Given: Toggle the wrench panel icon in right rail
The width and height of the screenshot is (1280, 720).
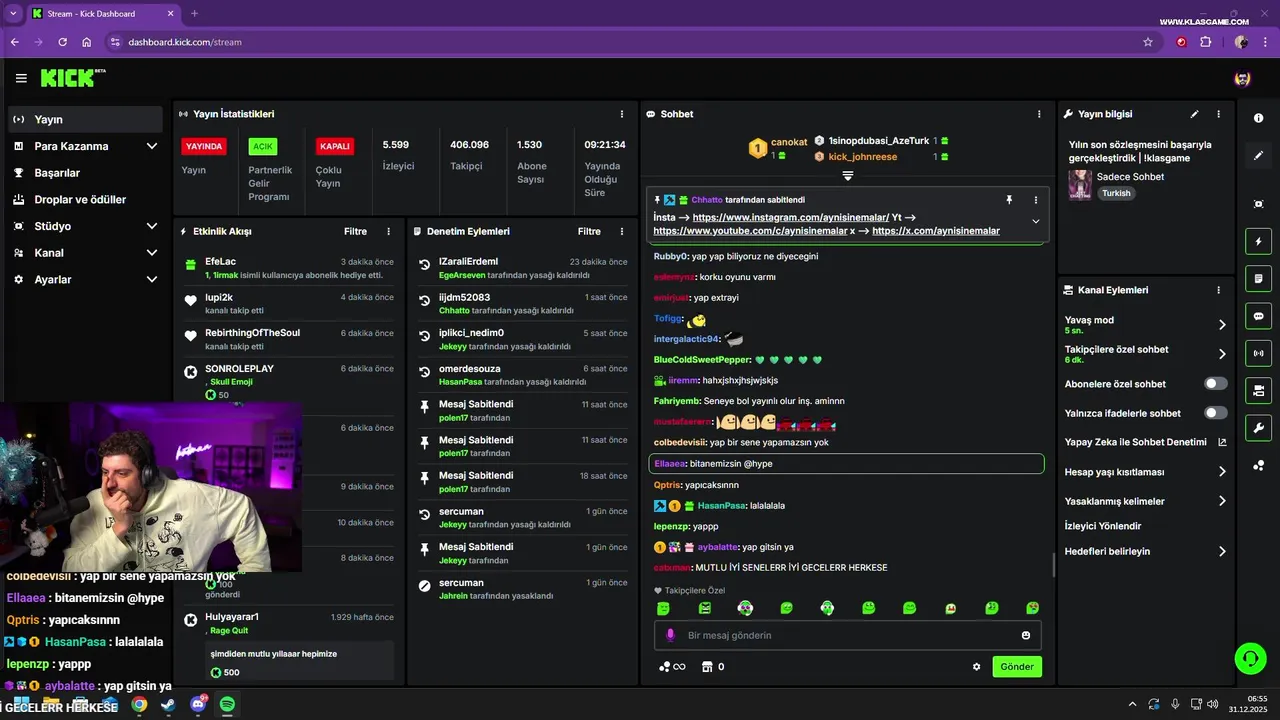Looking at the screenshot, I should [1258, 428].
